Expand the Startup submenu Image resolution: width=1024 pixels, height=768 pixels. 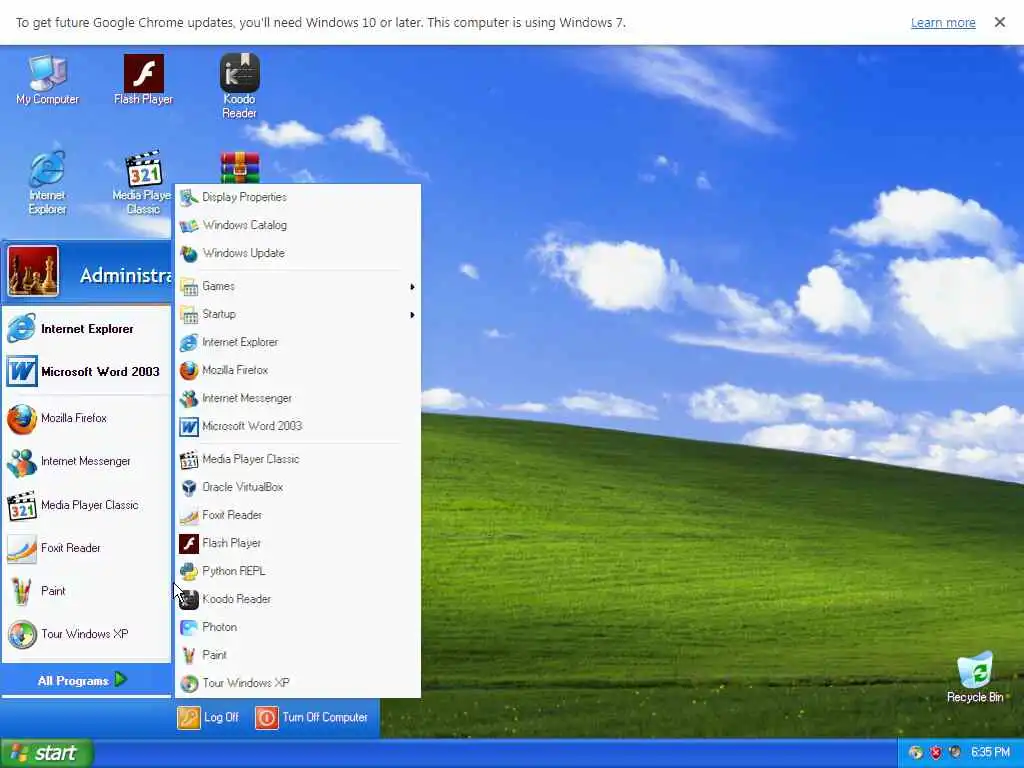point(297,314)
